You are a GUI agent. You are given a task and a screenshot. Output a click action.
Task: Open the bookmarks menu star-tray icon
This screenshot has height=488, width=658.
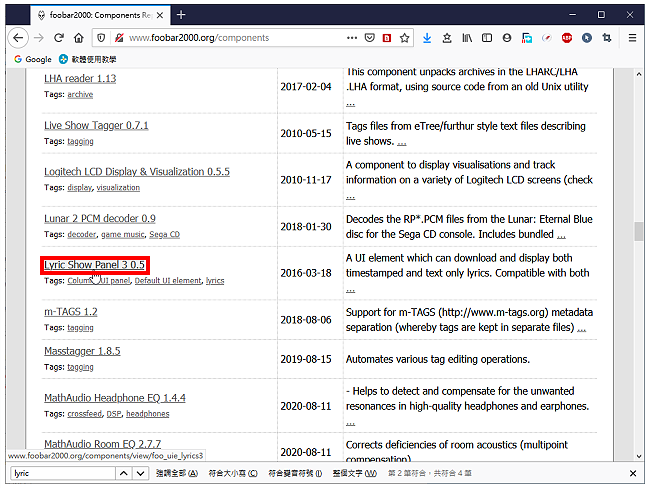pos(447,38)
